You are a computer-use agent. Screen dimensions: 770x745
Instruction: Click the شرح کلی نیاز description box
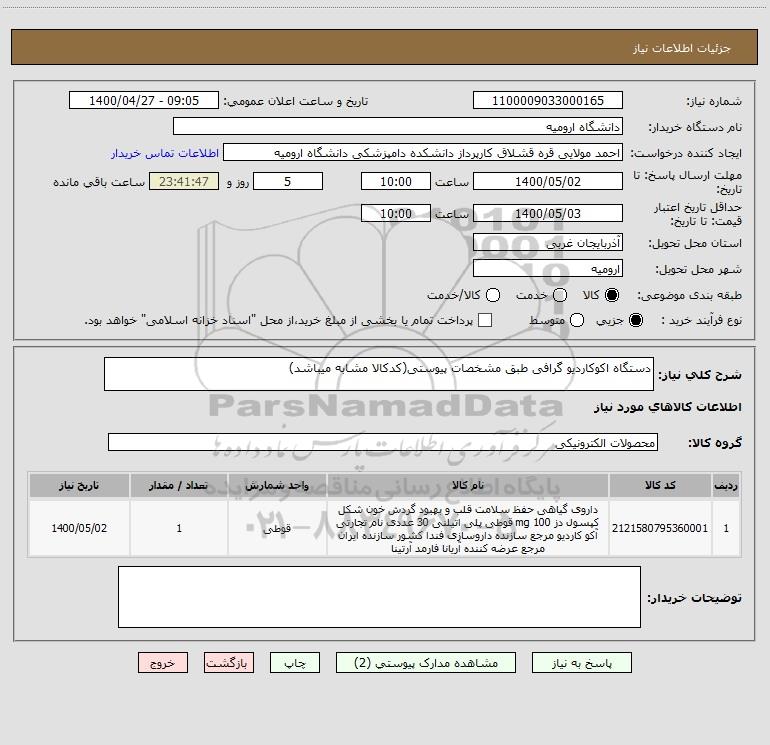tap(379, 374)
